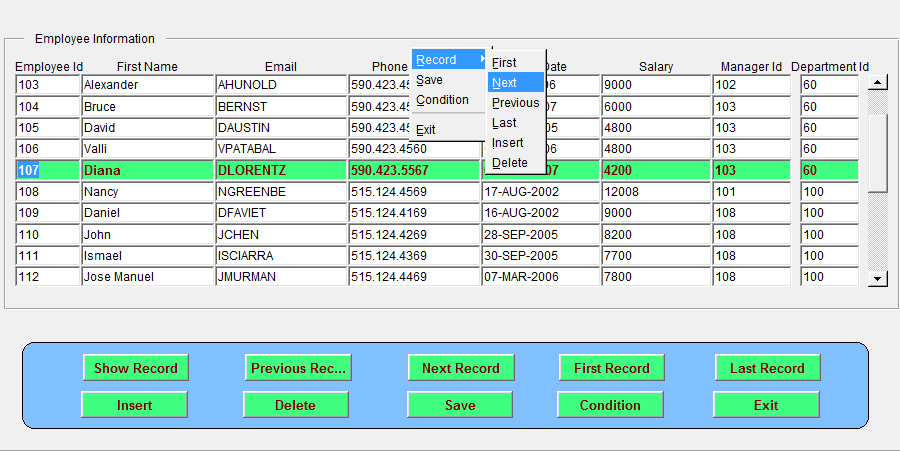Click the Email field containing NGREENBE
The image size is (900, 451).
(x=281, y=192)
